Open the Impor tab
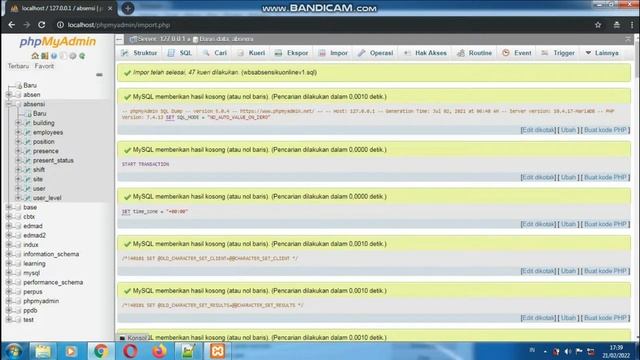 333,53
